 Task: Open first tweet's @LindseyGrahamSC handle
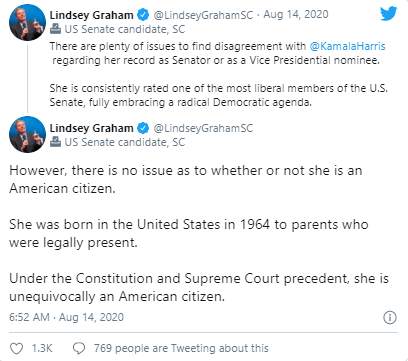pos(203,15)
